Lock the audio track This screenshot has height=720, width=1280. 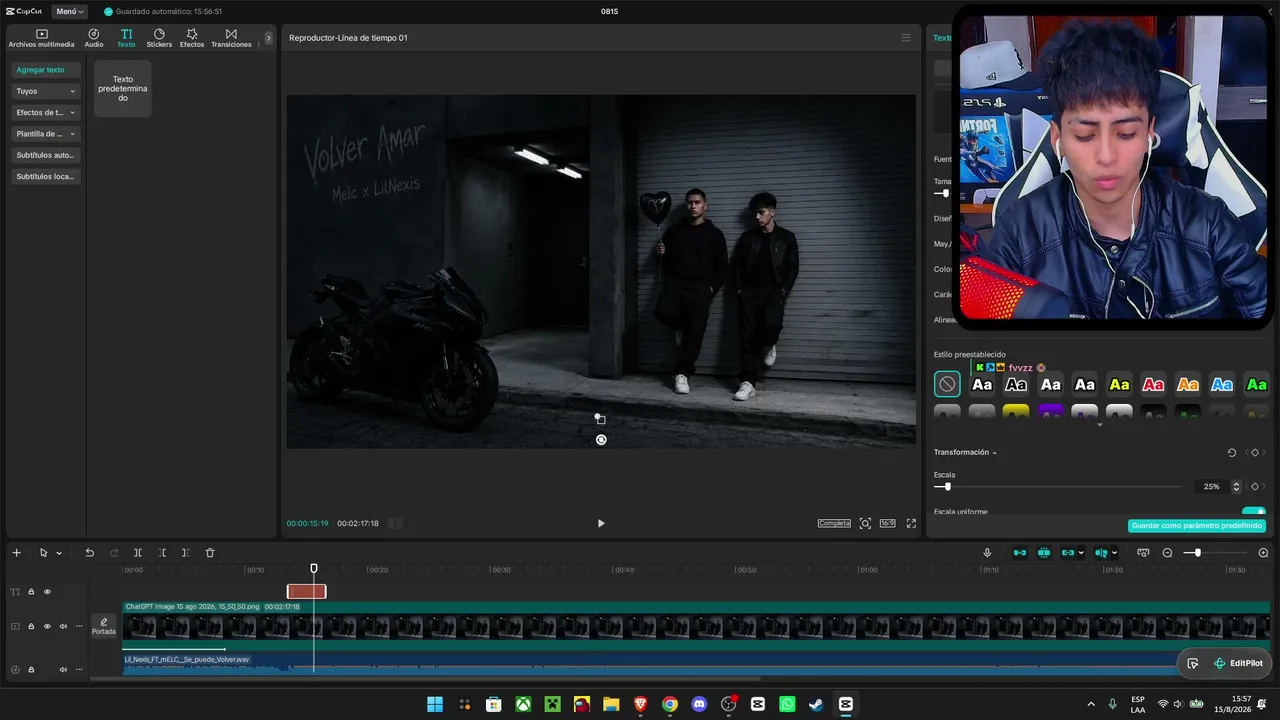[x=31, y=669]
